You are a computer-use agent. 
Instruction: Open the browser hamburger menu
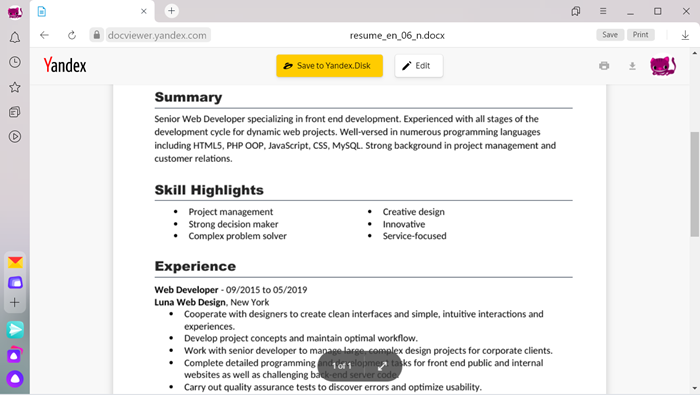[x=603, y=11]
